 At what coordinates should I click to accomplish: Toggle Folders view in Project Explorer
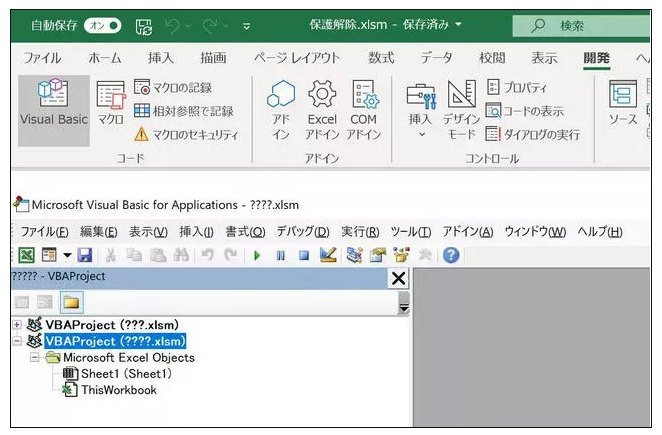tap(71, 302)
